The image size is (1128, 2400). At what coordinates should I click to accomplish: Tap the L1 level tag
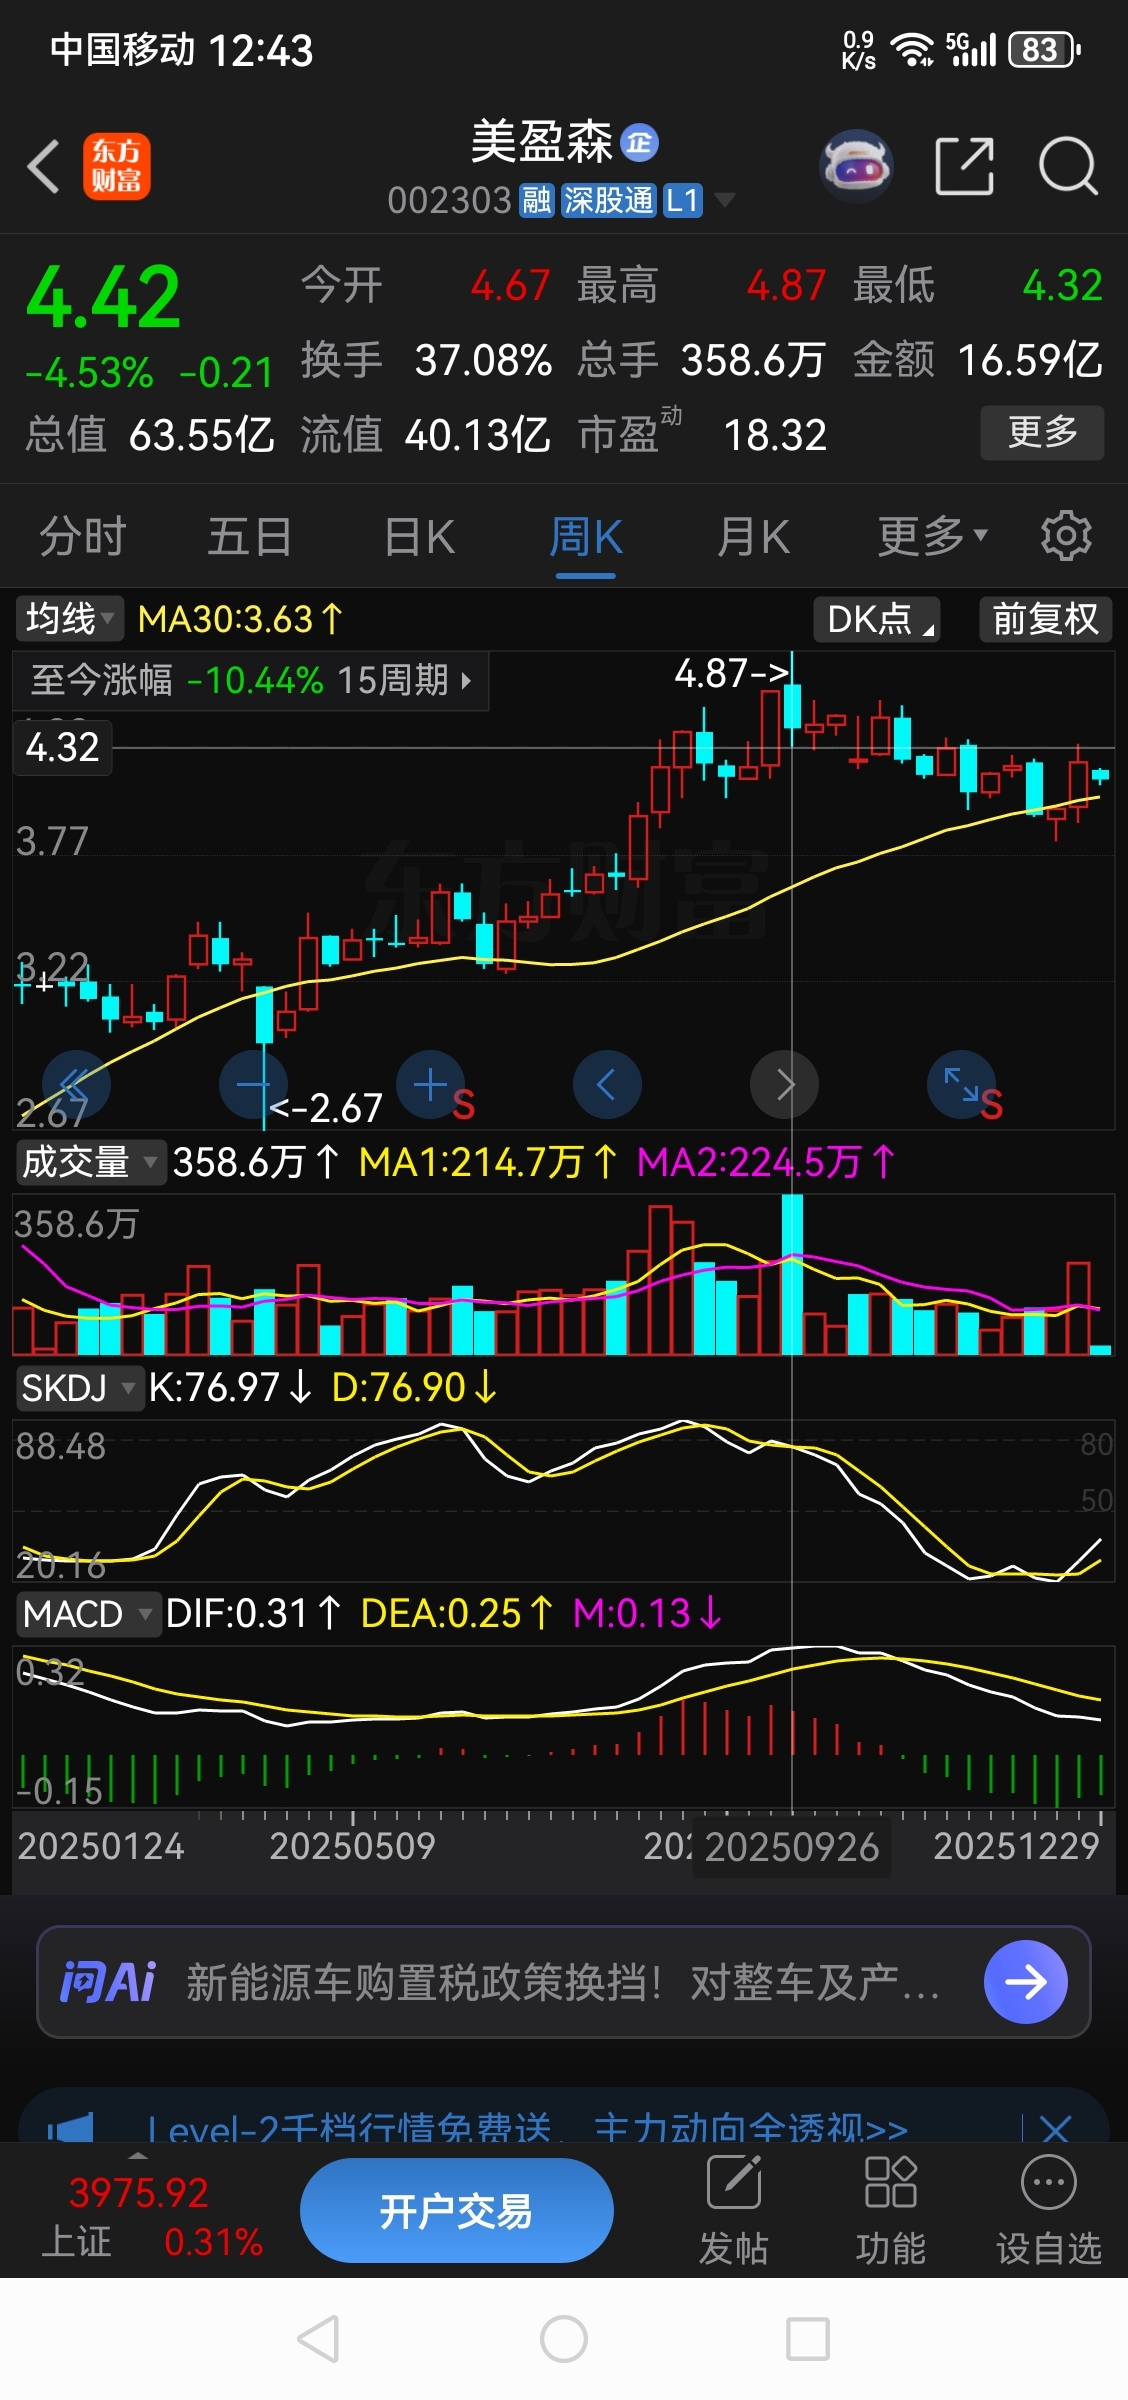tap(682, 201)
